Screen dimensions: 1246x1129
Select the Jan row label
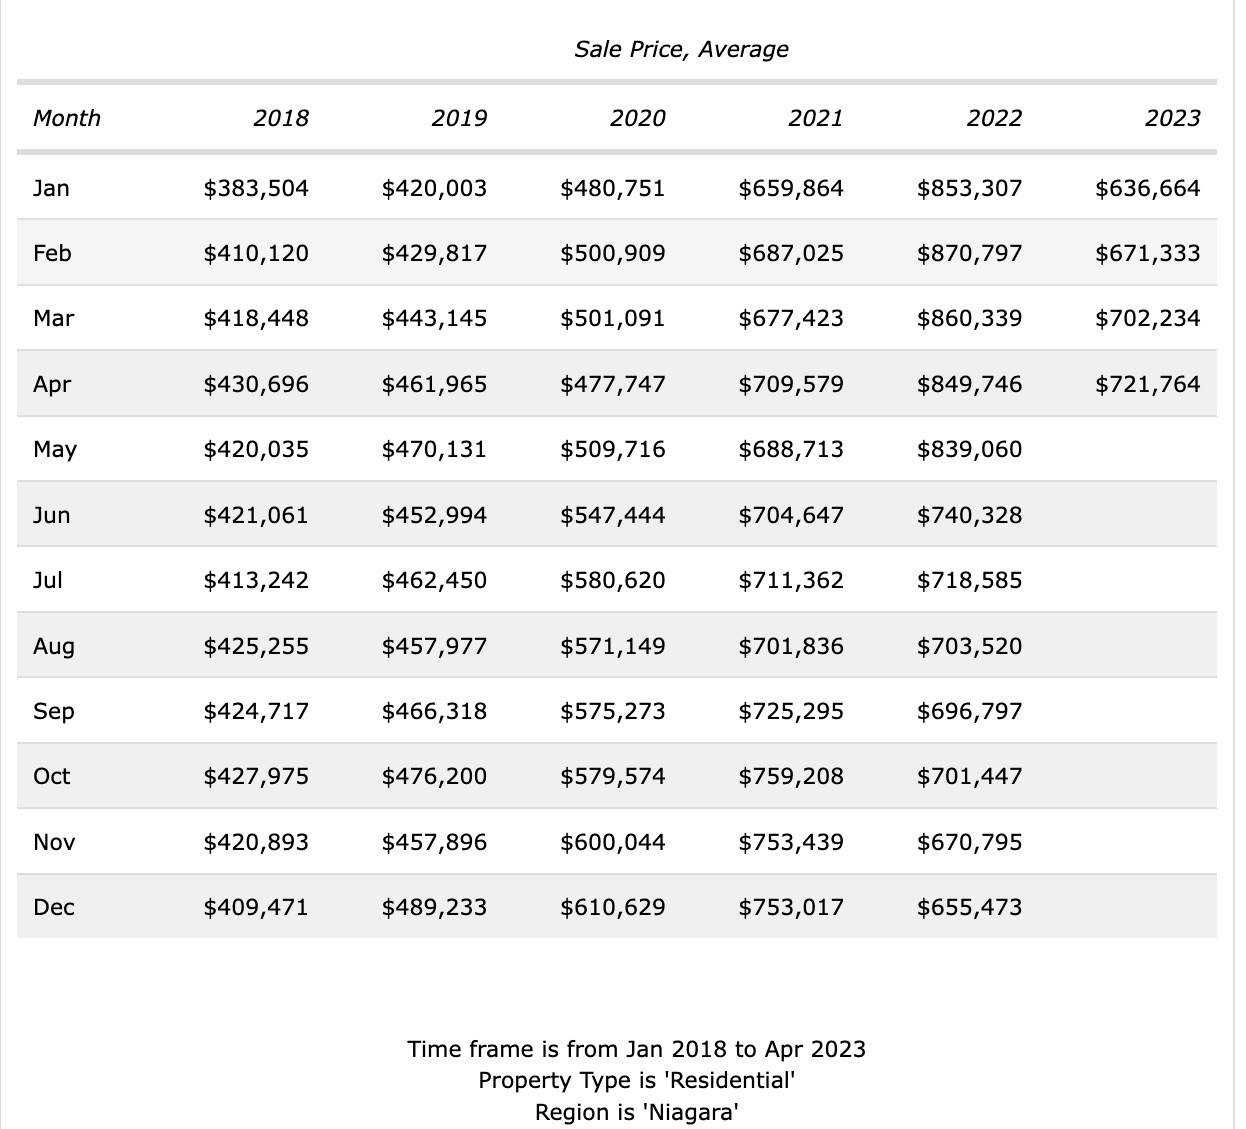coord(51,188)
